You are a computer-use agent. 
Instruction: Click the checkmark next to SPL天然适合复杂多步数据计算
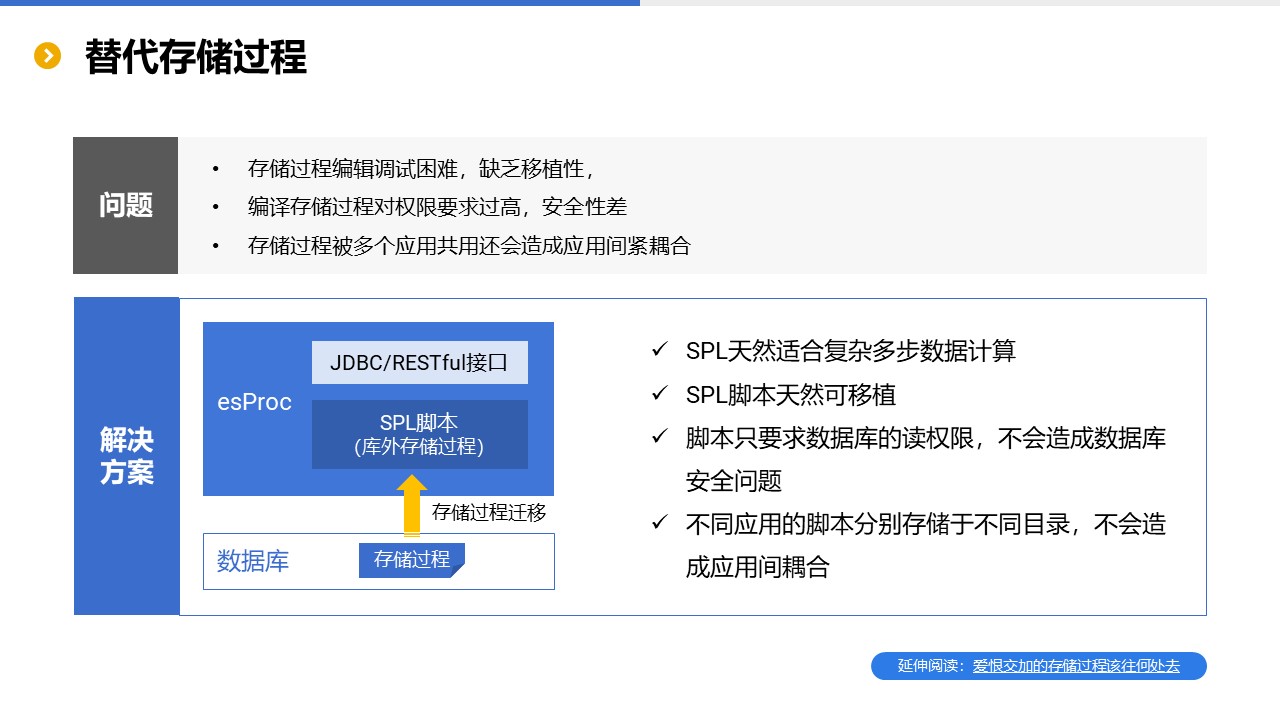point(659,350)
